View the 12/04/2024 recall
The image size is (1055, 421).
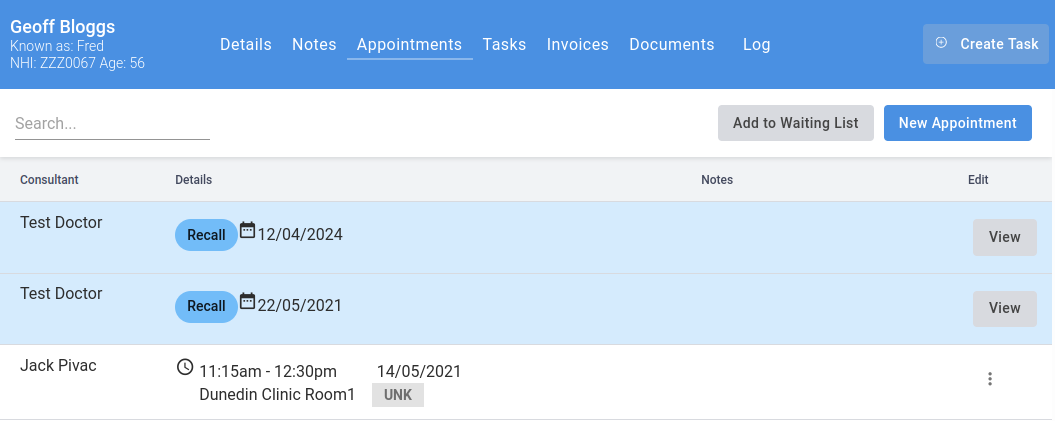point(1004,237)
